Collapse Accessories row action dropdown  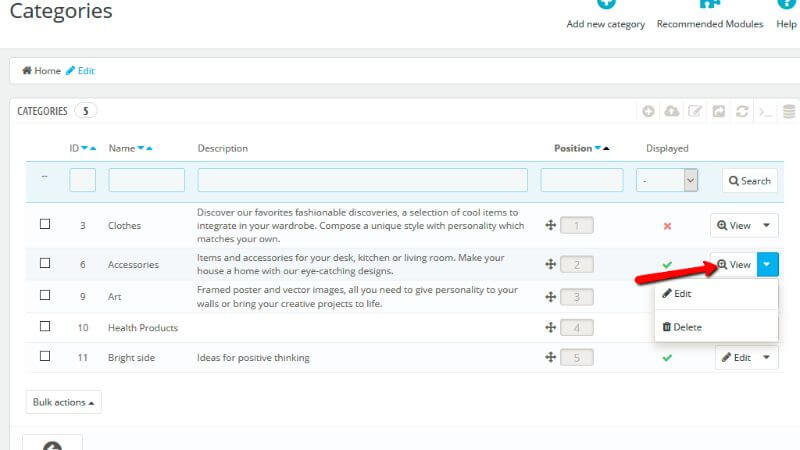point(767,264)
